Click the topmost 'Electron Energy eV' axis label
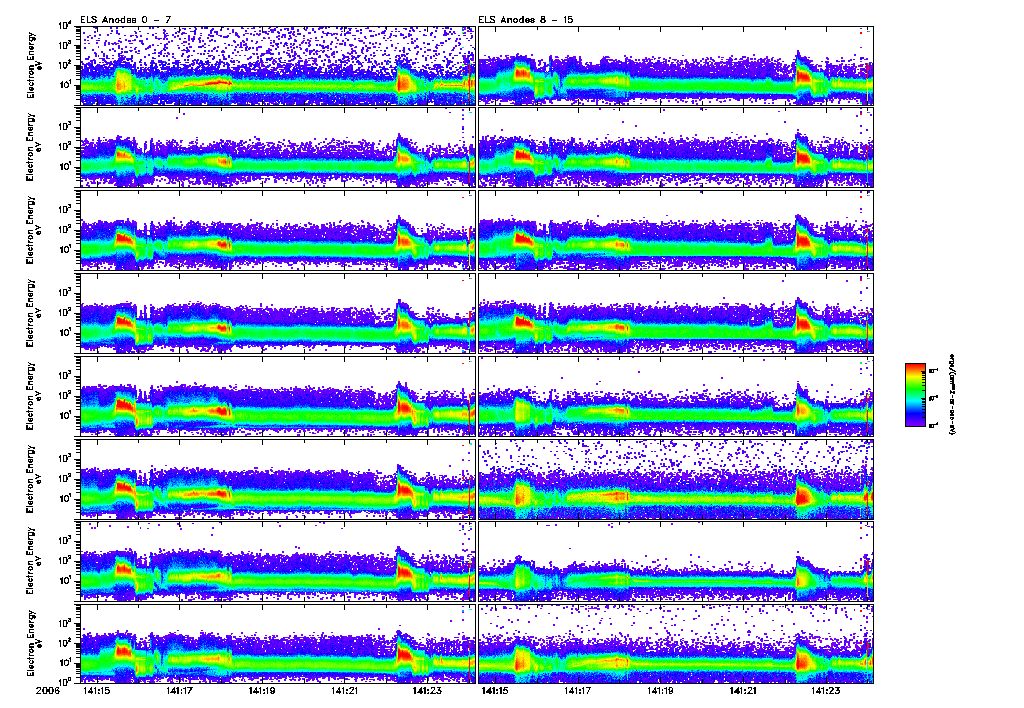Image resolution: width=1024 pixels, height=708 pixels. point(33,65)
